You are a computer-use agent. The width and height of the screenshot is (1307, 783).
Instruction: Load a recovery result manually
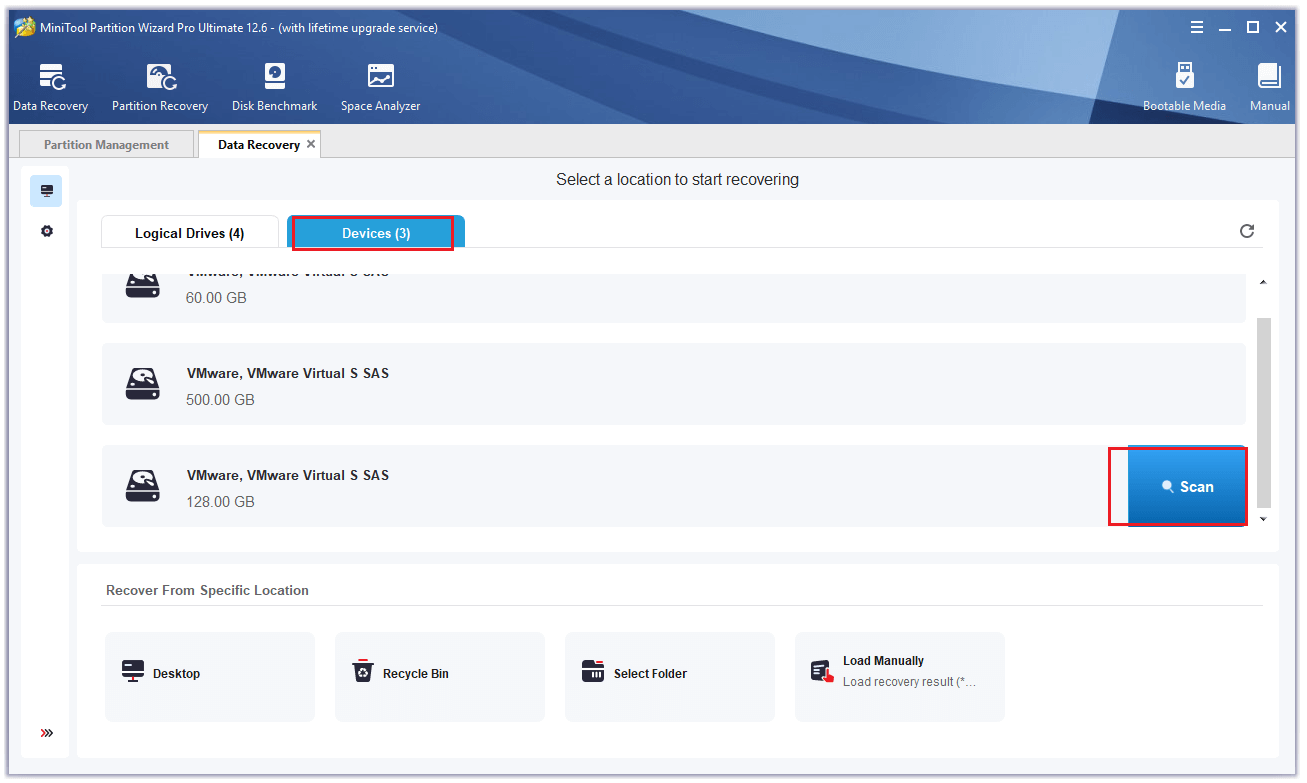900,677
